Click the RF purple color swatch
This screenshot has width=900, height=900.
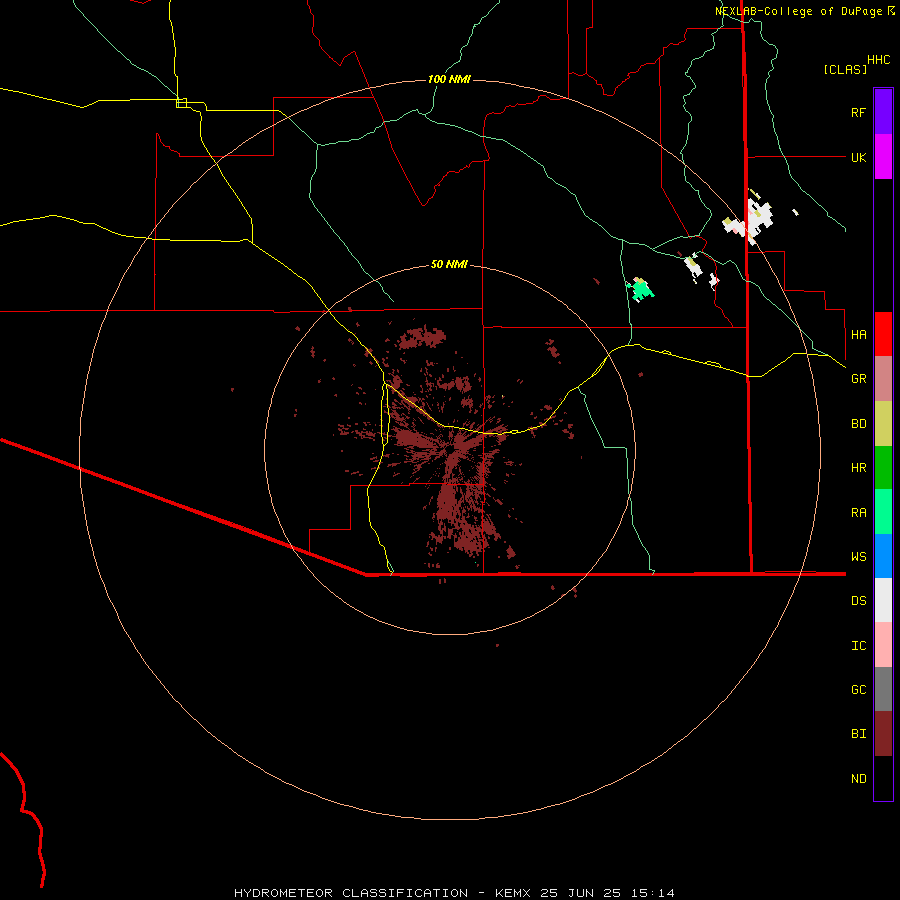883,112
